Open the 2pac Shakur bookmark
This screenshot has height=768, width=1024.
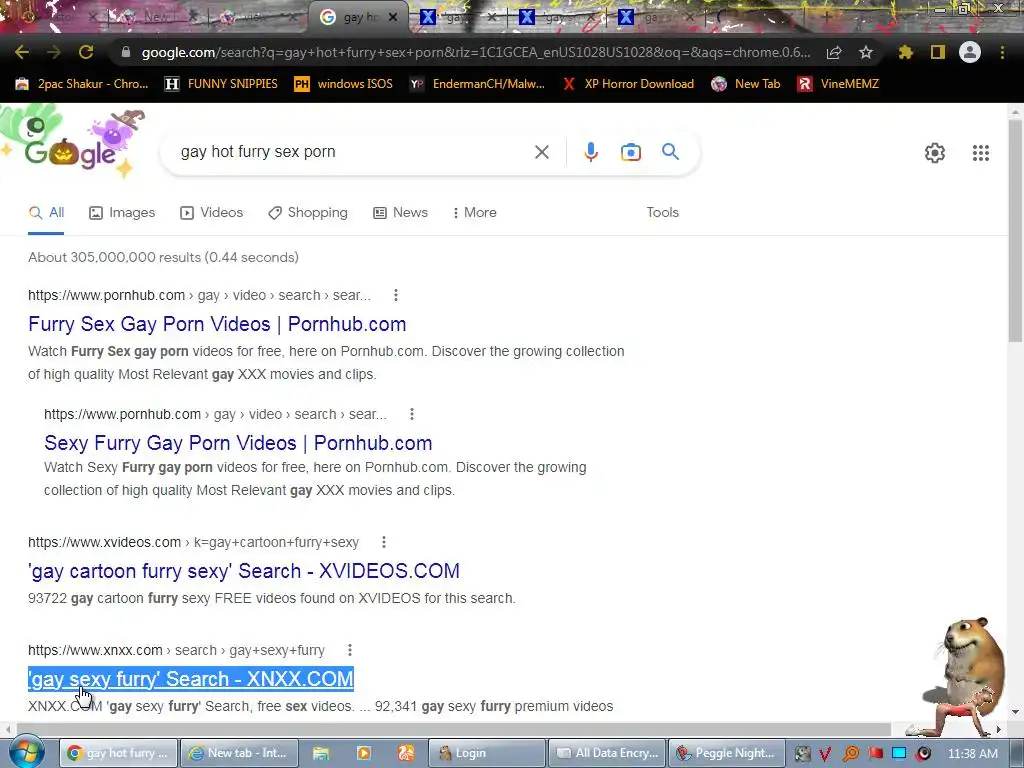coord(83,84)
